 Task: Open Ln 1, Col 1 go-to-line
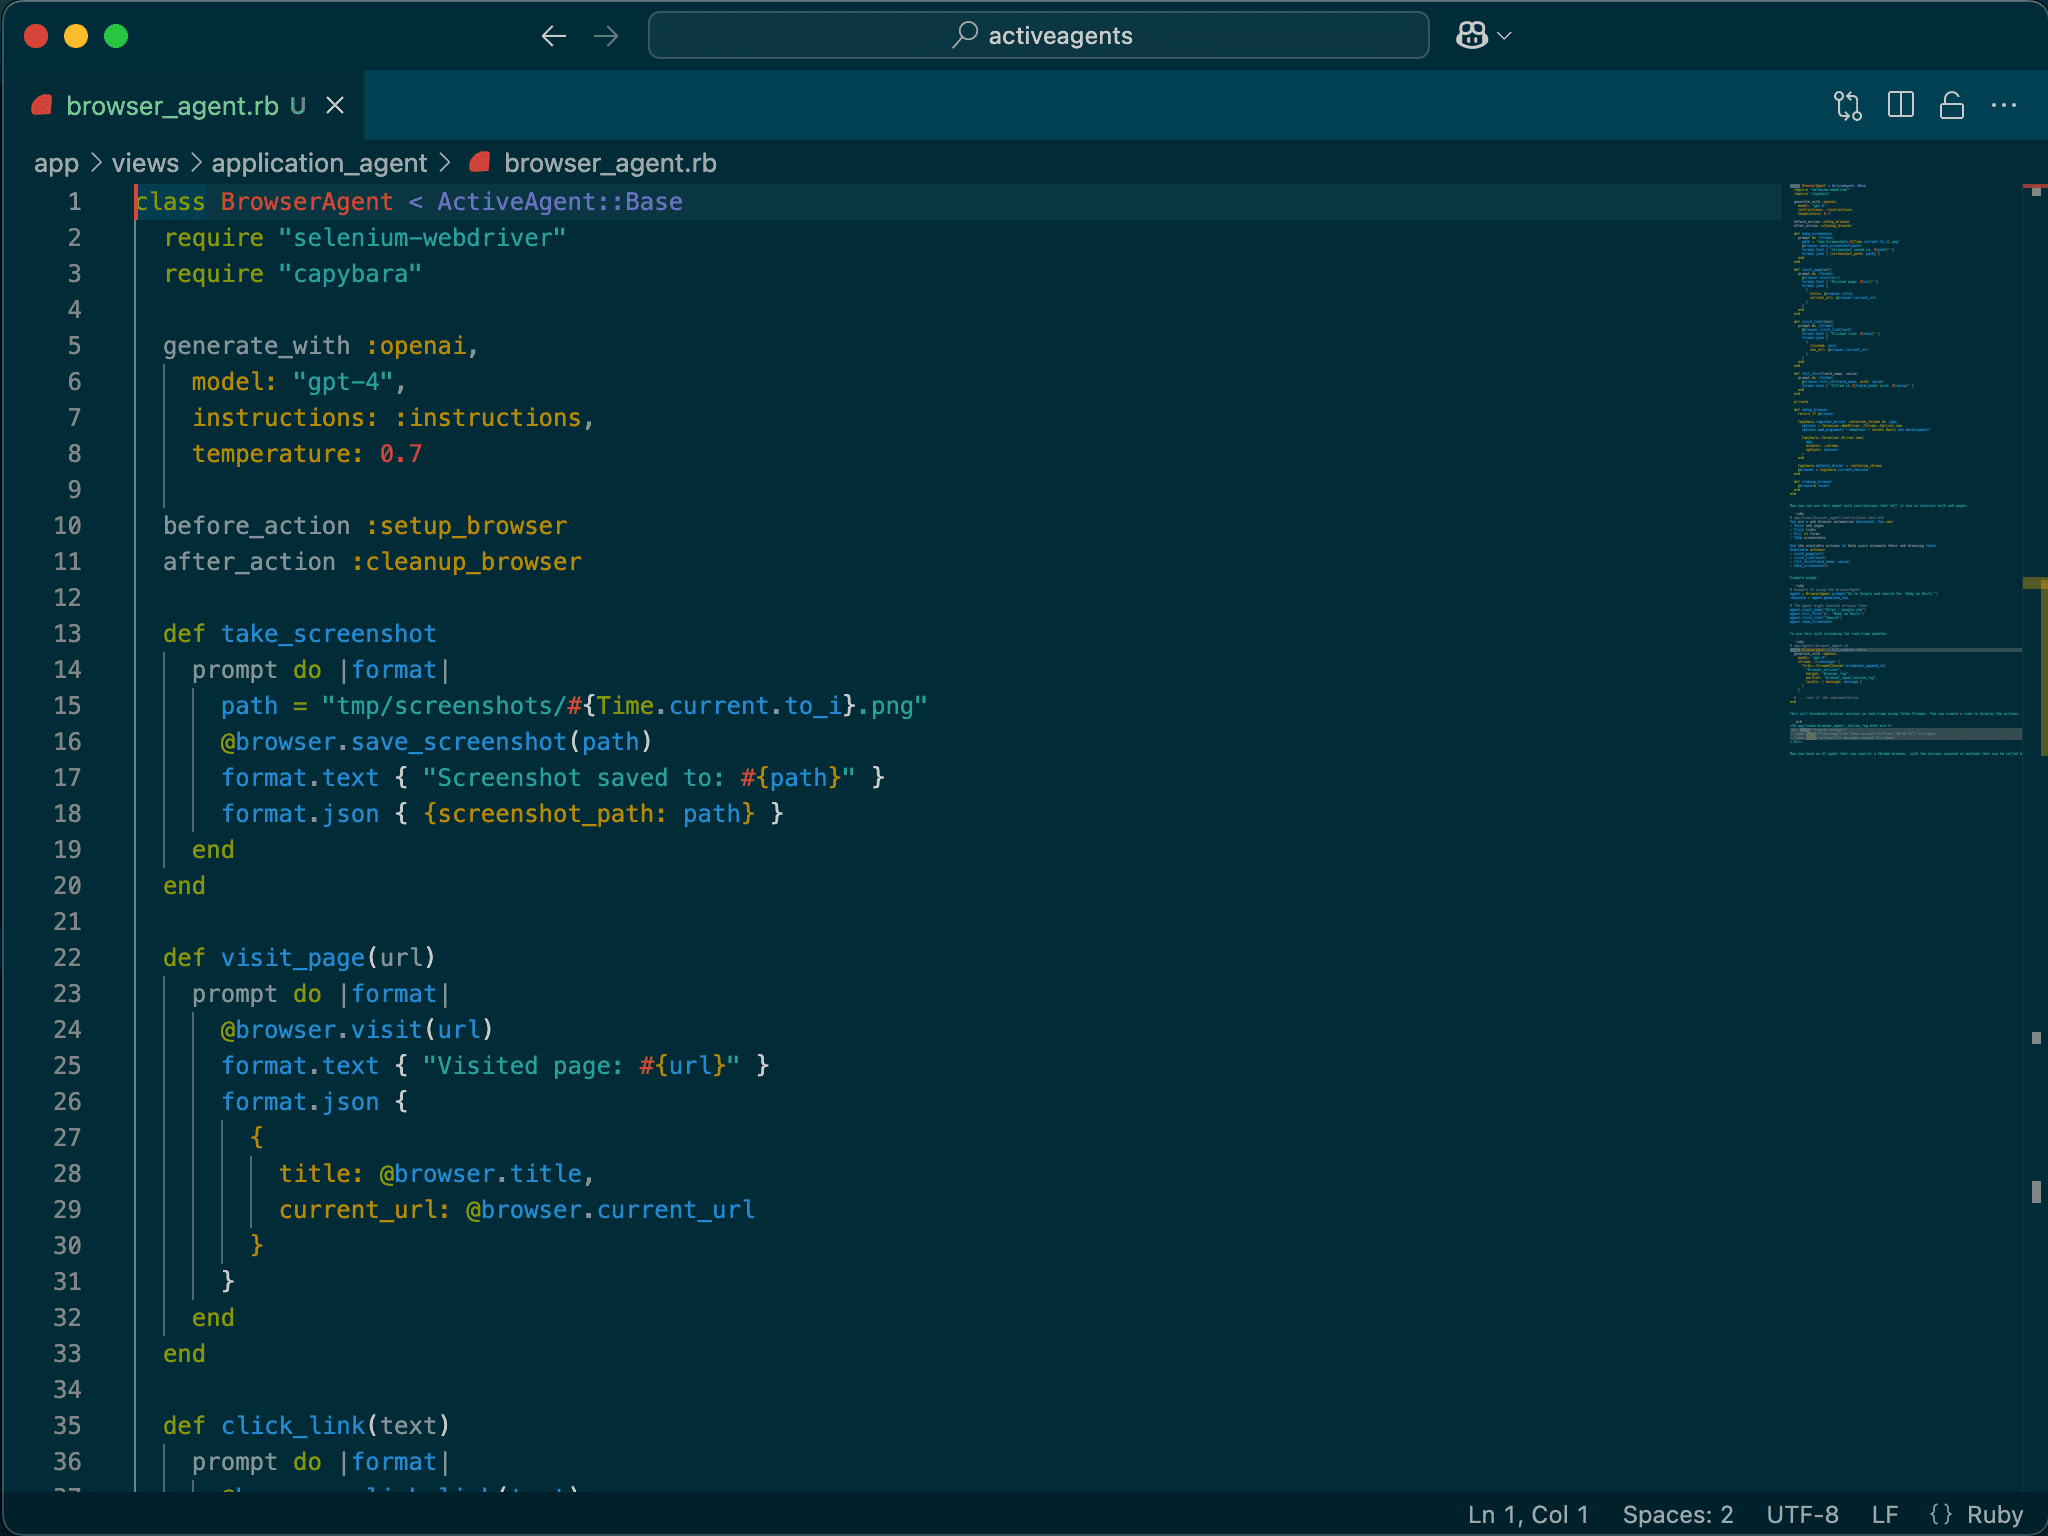tap(1528, 1514)
